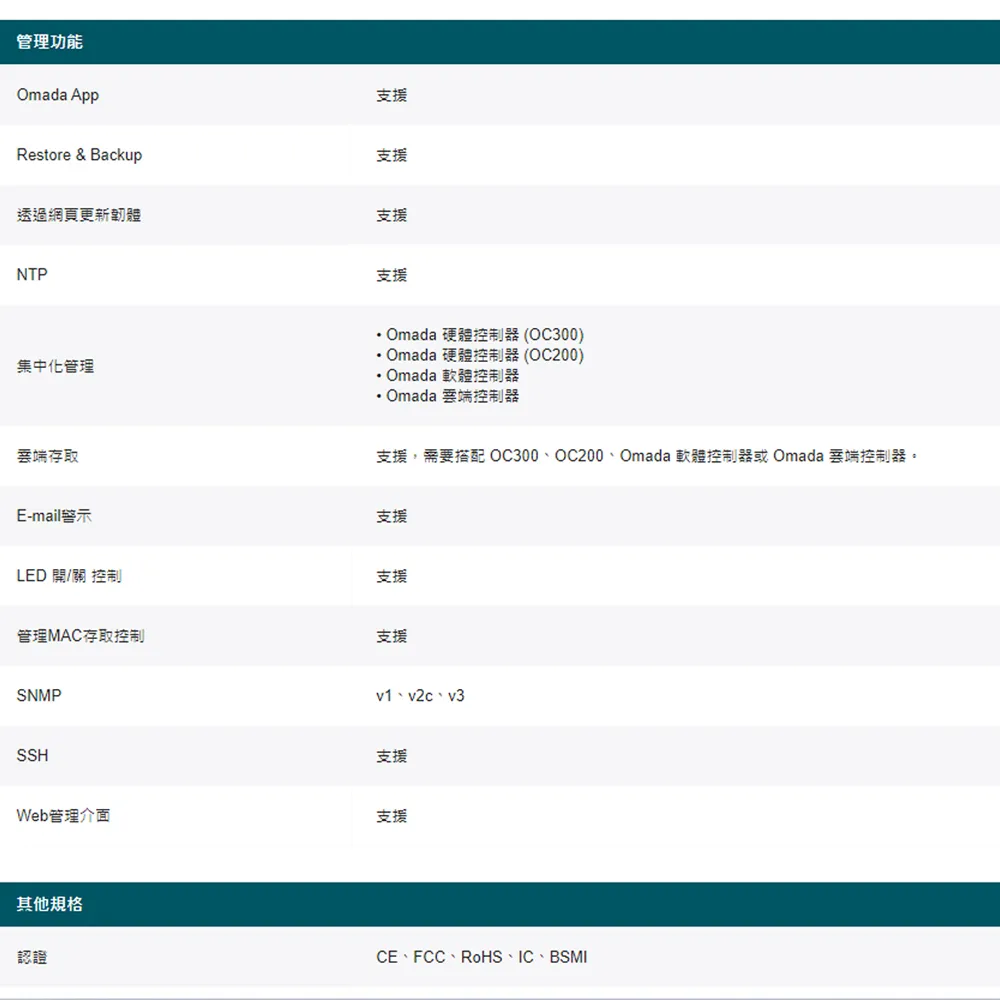Select the 管理MAC存取控制 label
The height and width of the screenshot is (1000, 1000).
(80, 636)
